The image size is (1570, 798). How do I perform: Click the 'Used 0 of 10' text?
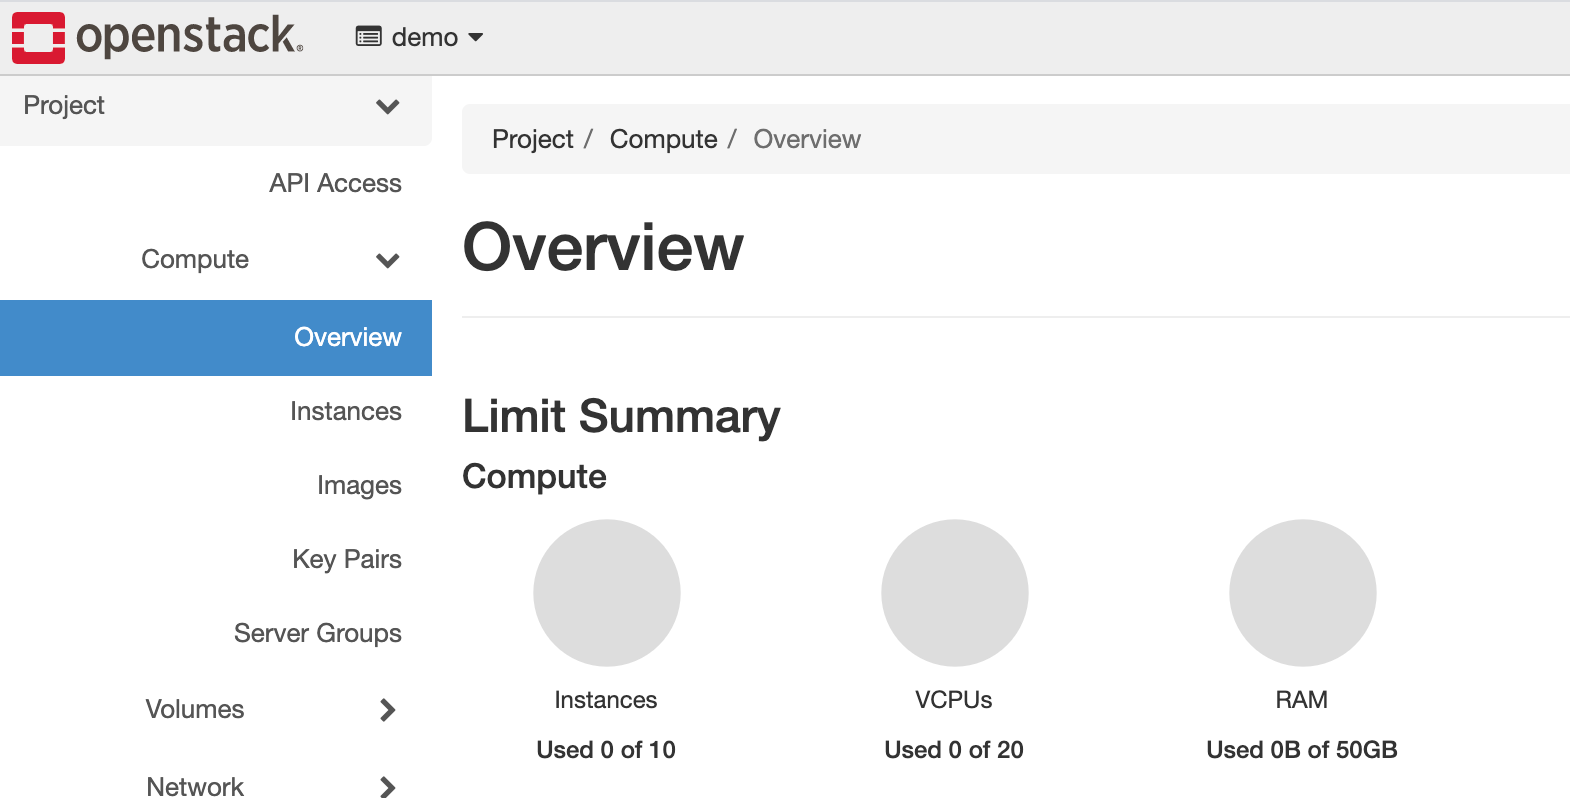click(x=606, y=750)
